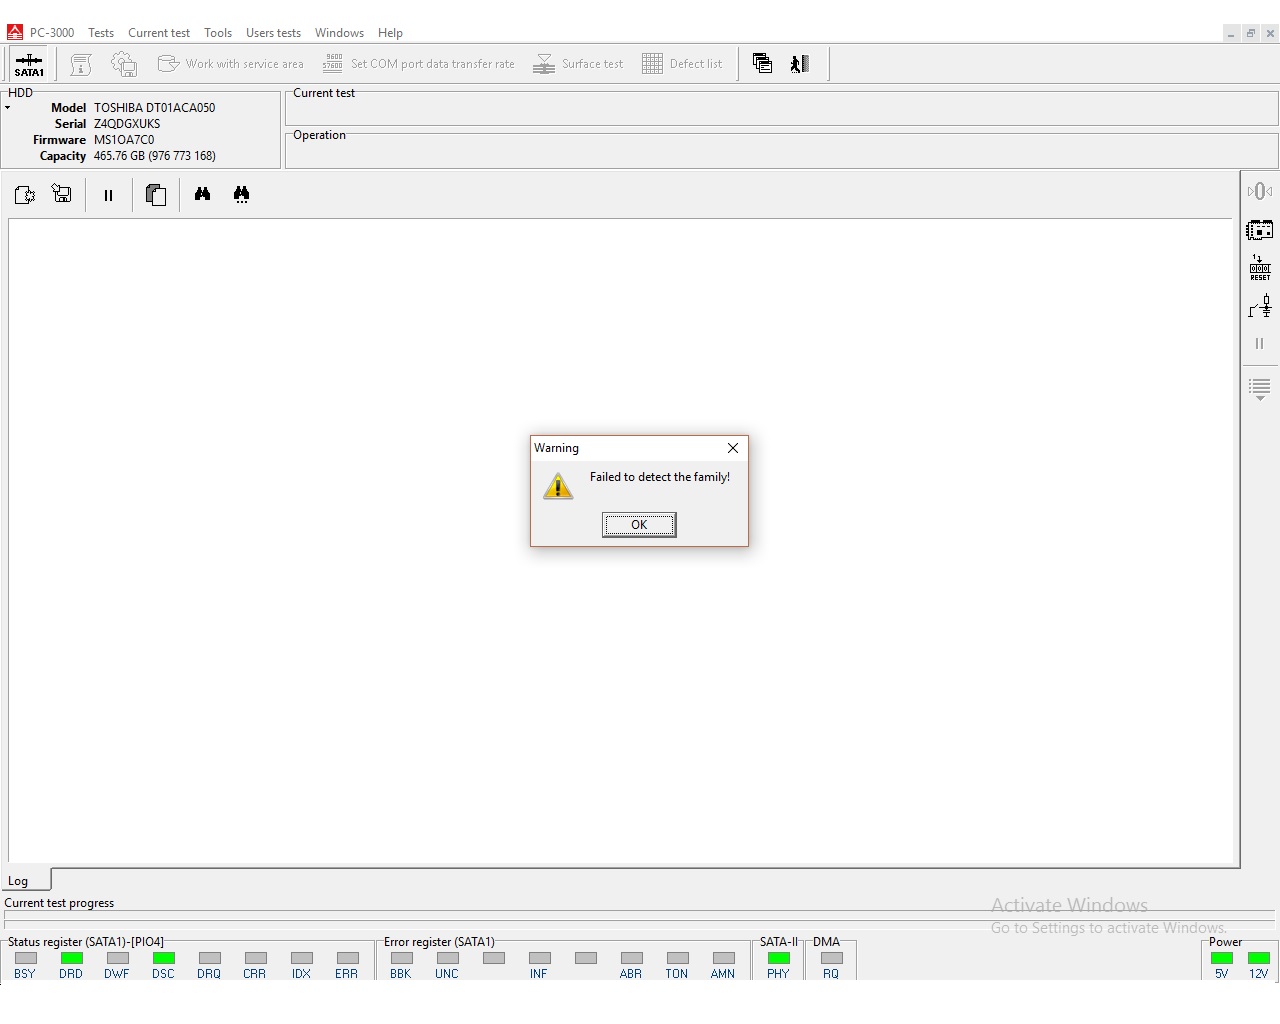Select the SATA1 port icon
Screen dimensions: 1280x1024
tap(29, 64)
